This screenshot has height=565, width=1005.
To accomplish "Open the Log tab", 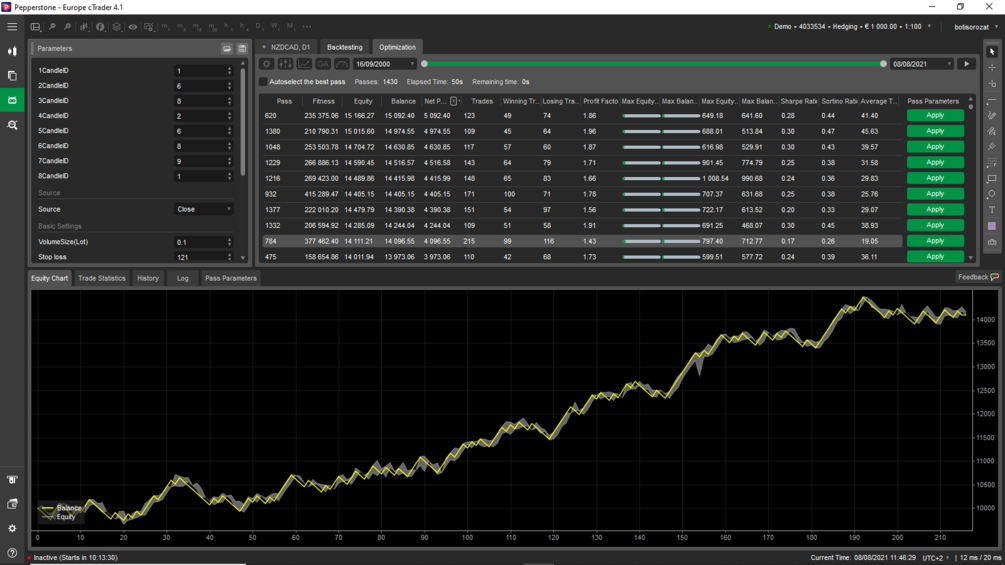I will [183, 279].
